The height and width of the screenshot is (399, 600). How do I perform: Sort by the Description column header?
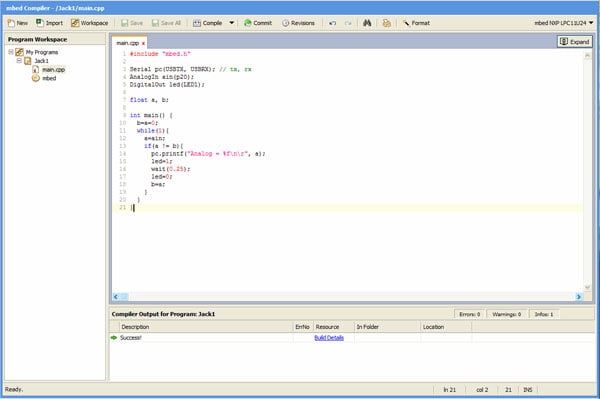(206, 327)
